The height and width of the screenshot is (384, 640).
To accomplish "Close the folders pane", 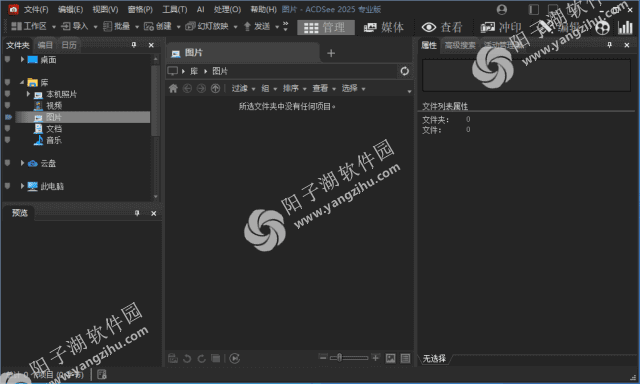I will 151,45.
